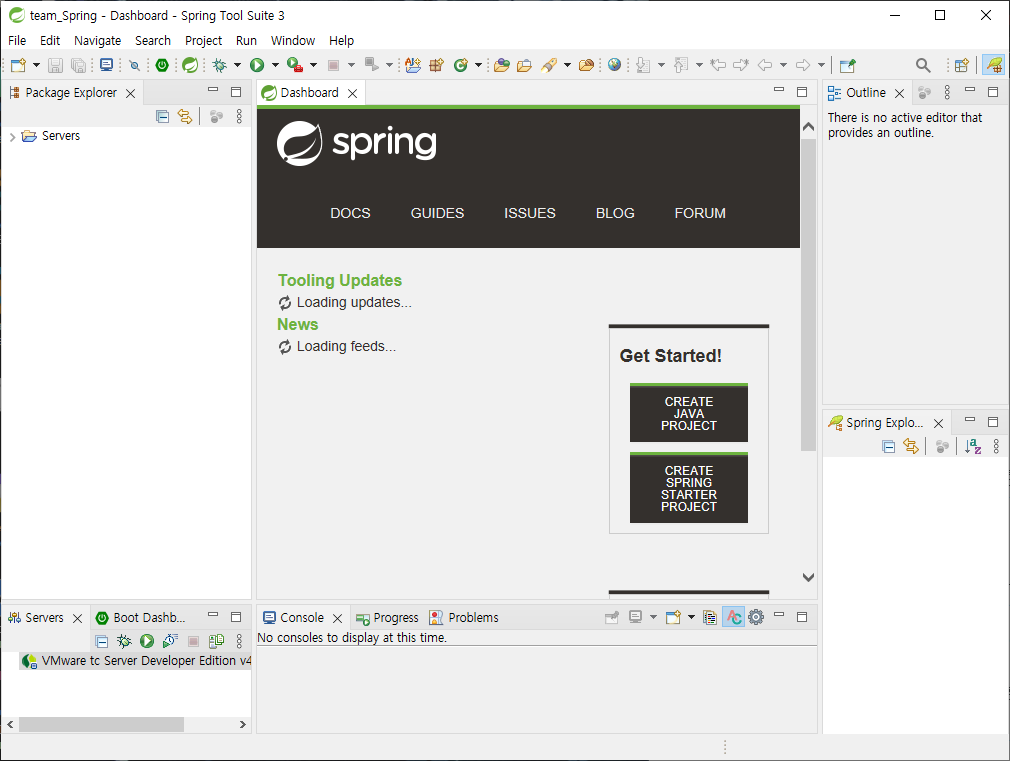Click Copy console contents icon in Console toolbar
Viewport: 1010px width, 761px height.
click(709, 617)
